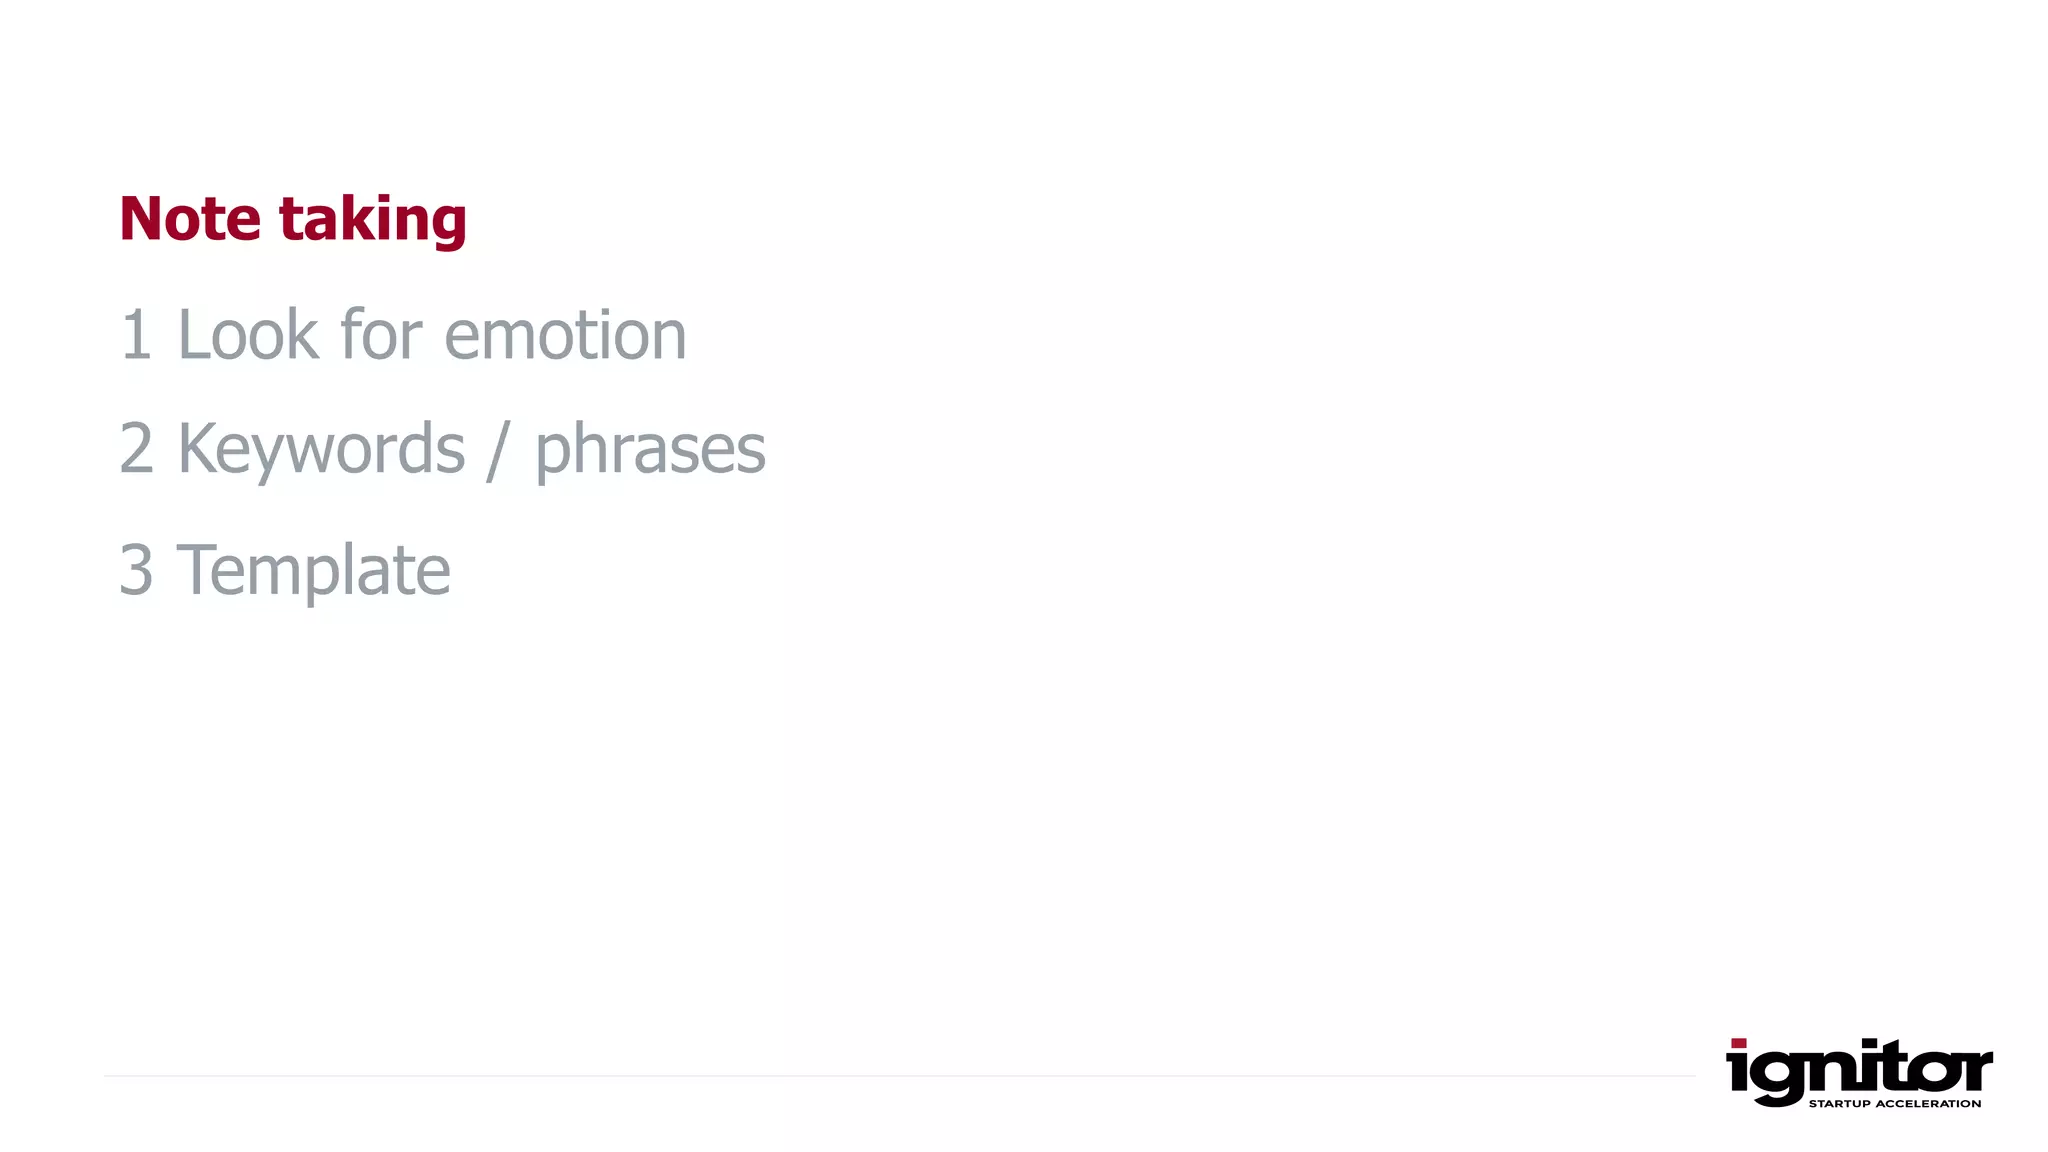This screenshot has width=2048, height=1152.
Task: Click the thin horizontal divider line
Action: (x=900, y=1076)
